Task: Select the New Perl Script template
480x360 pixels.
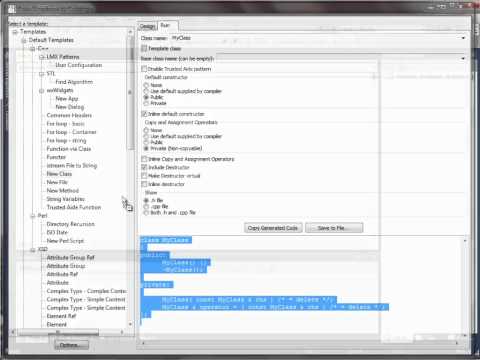Action: pos(65,241)
